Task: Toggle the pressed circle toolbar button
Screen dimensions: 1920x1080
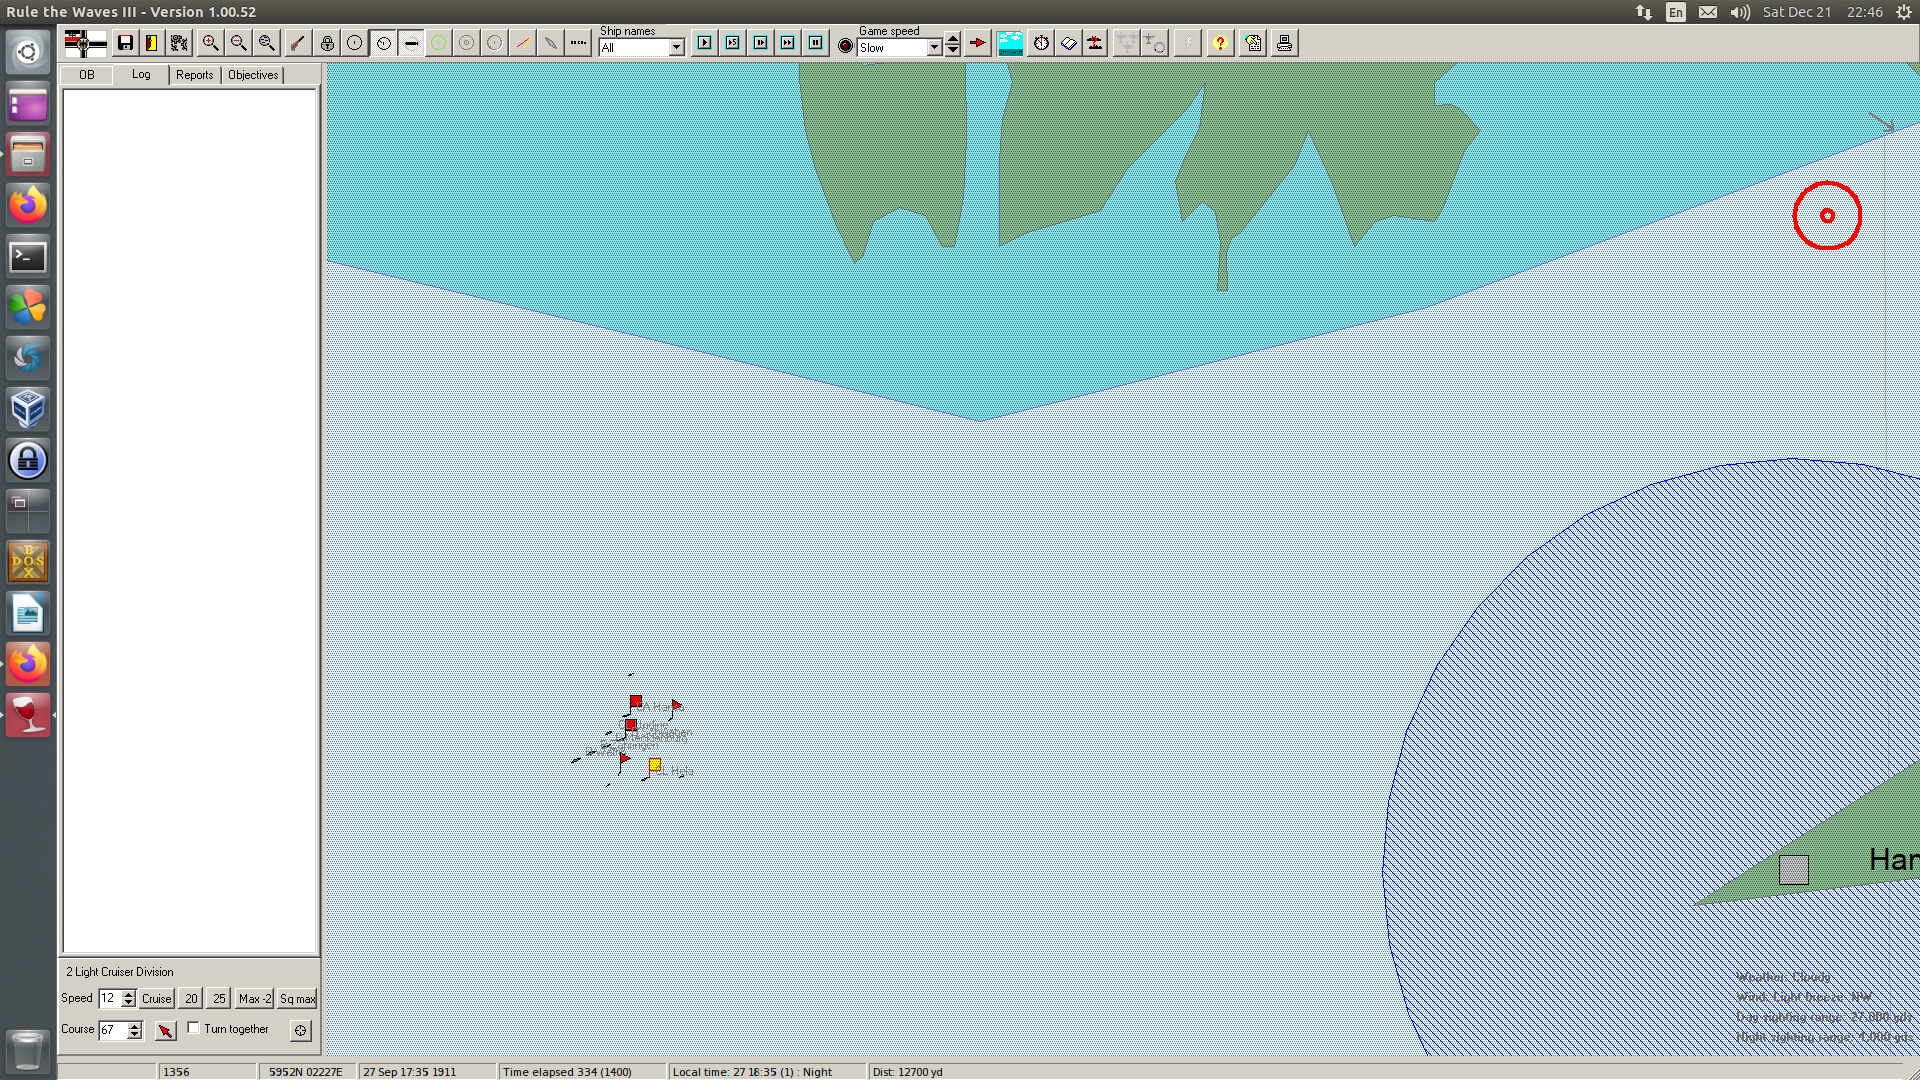Action: click(x=383, y=43)
